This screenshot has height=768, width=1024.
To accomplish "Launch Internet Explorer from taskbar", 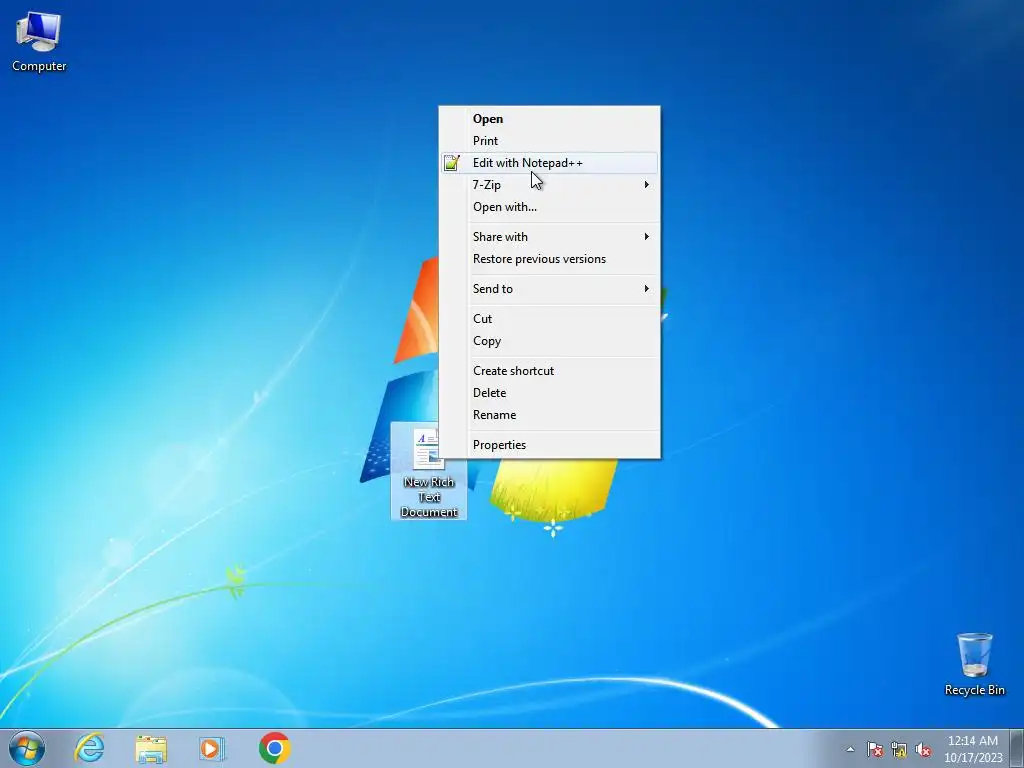I will click(89, 748).
